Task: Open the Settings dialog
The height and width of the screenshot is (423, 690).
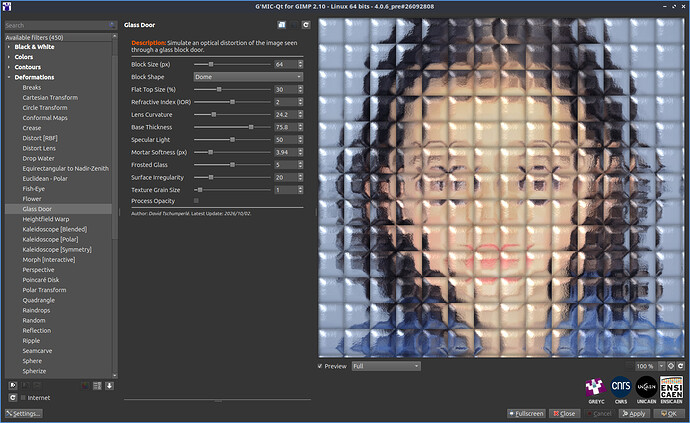Action: pyautogui.click(x=24, y=414)
